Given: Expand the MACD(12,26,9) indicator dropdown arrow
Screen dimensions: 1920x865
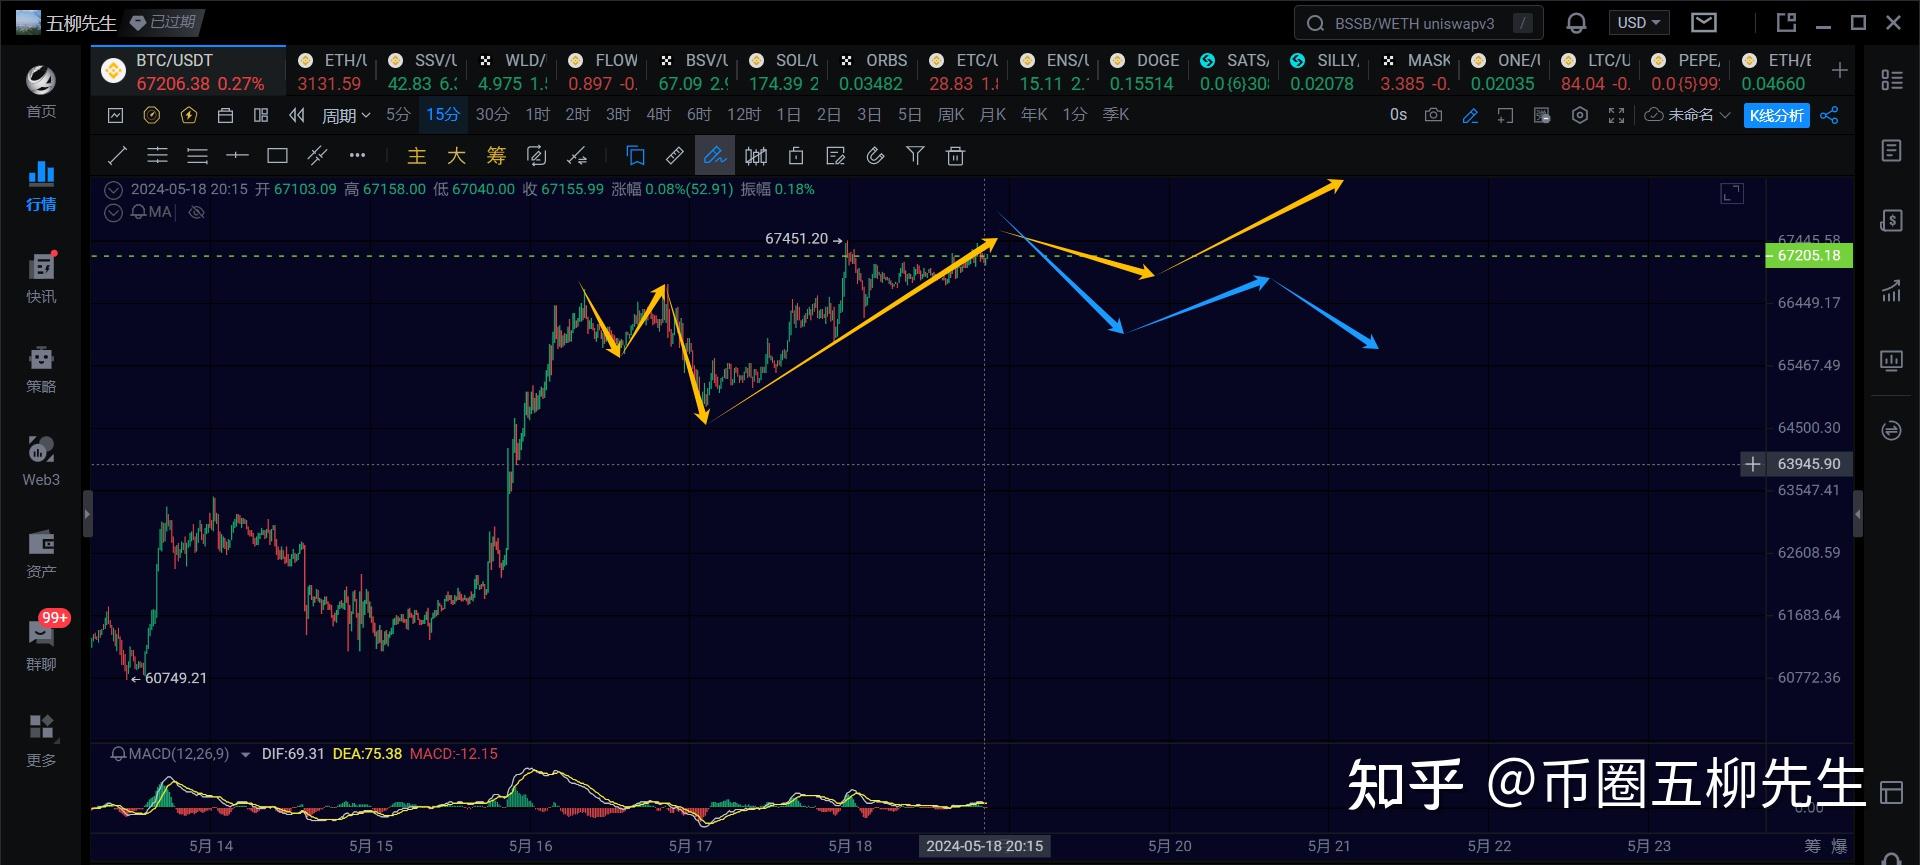Looking at the screenshot, I should 245,755.
